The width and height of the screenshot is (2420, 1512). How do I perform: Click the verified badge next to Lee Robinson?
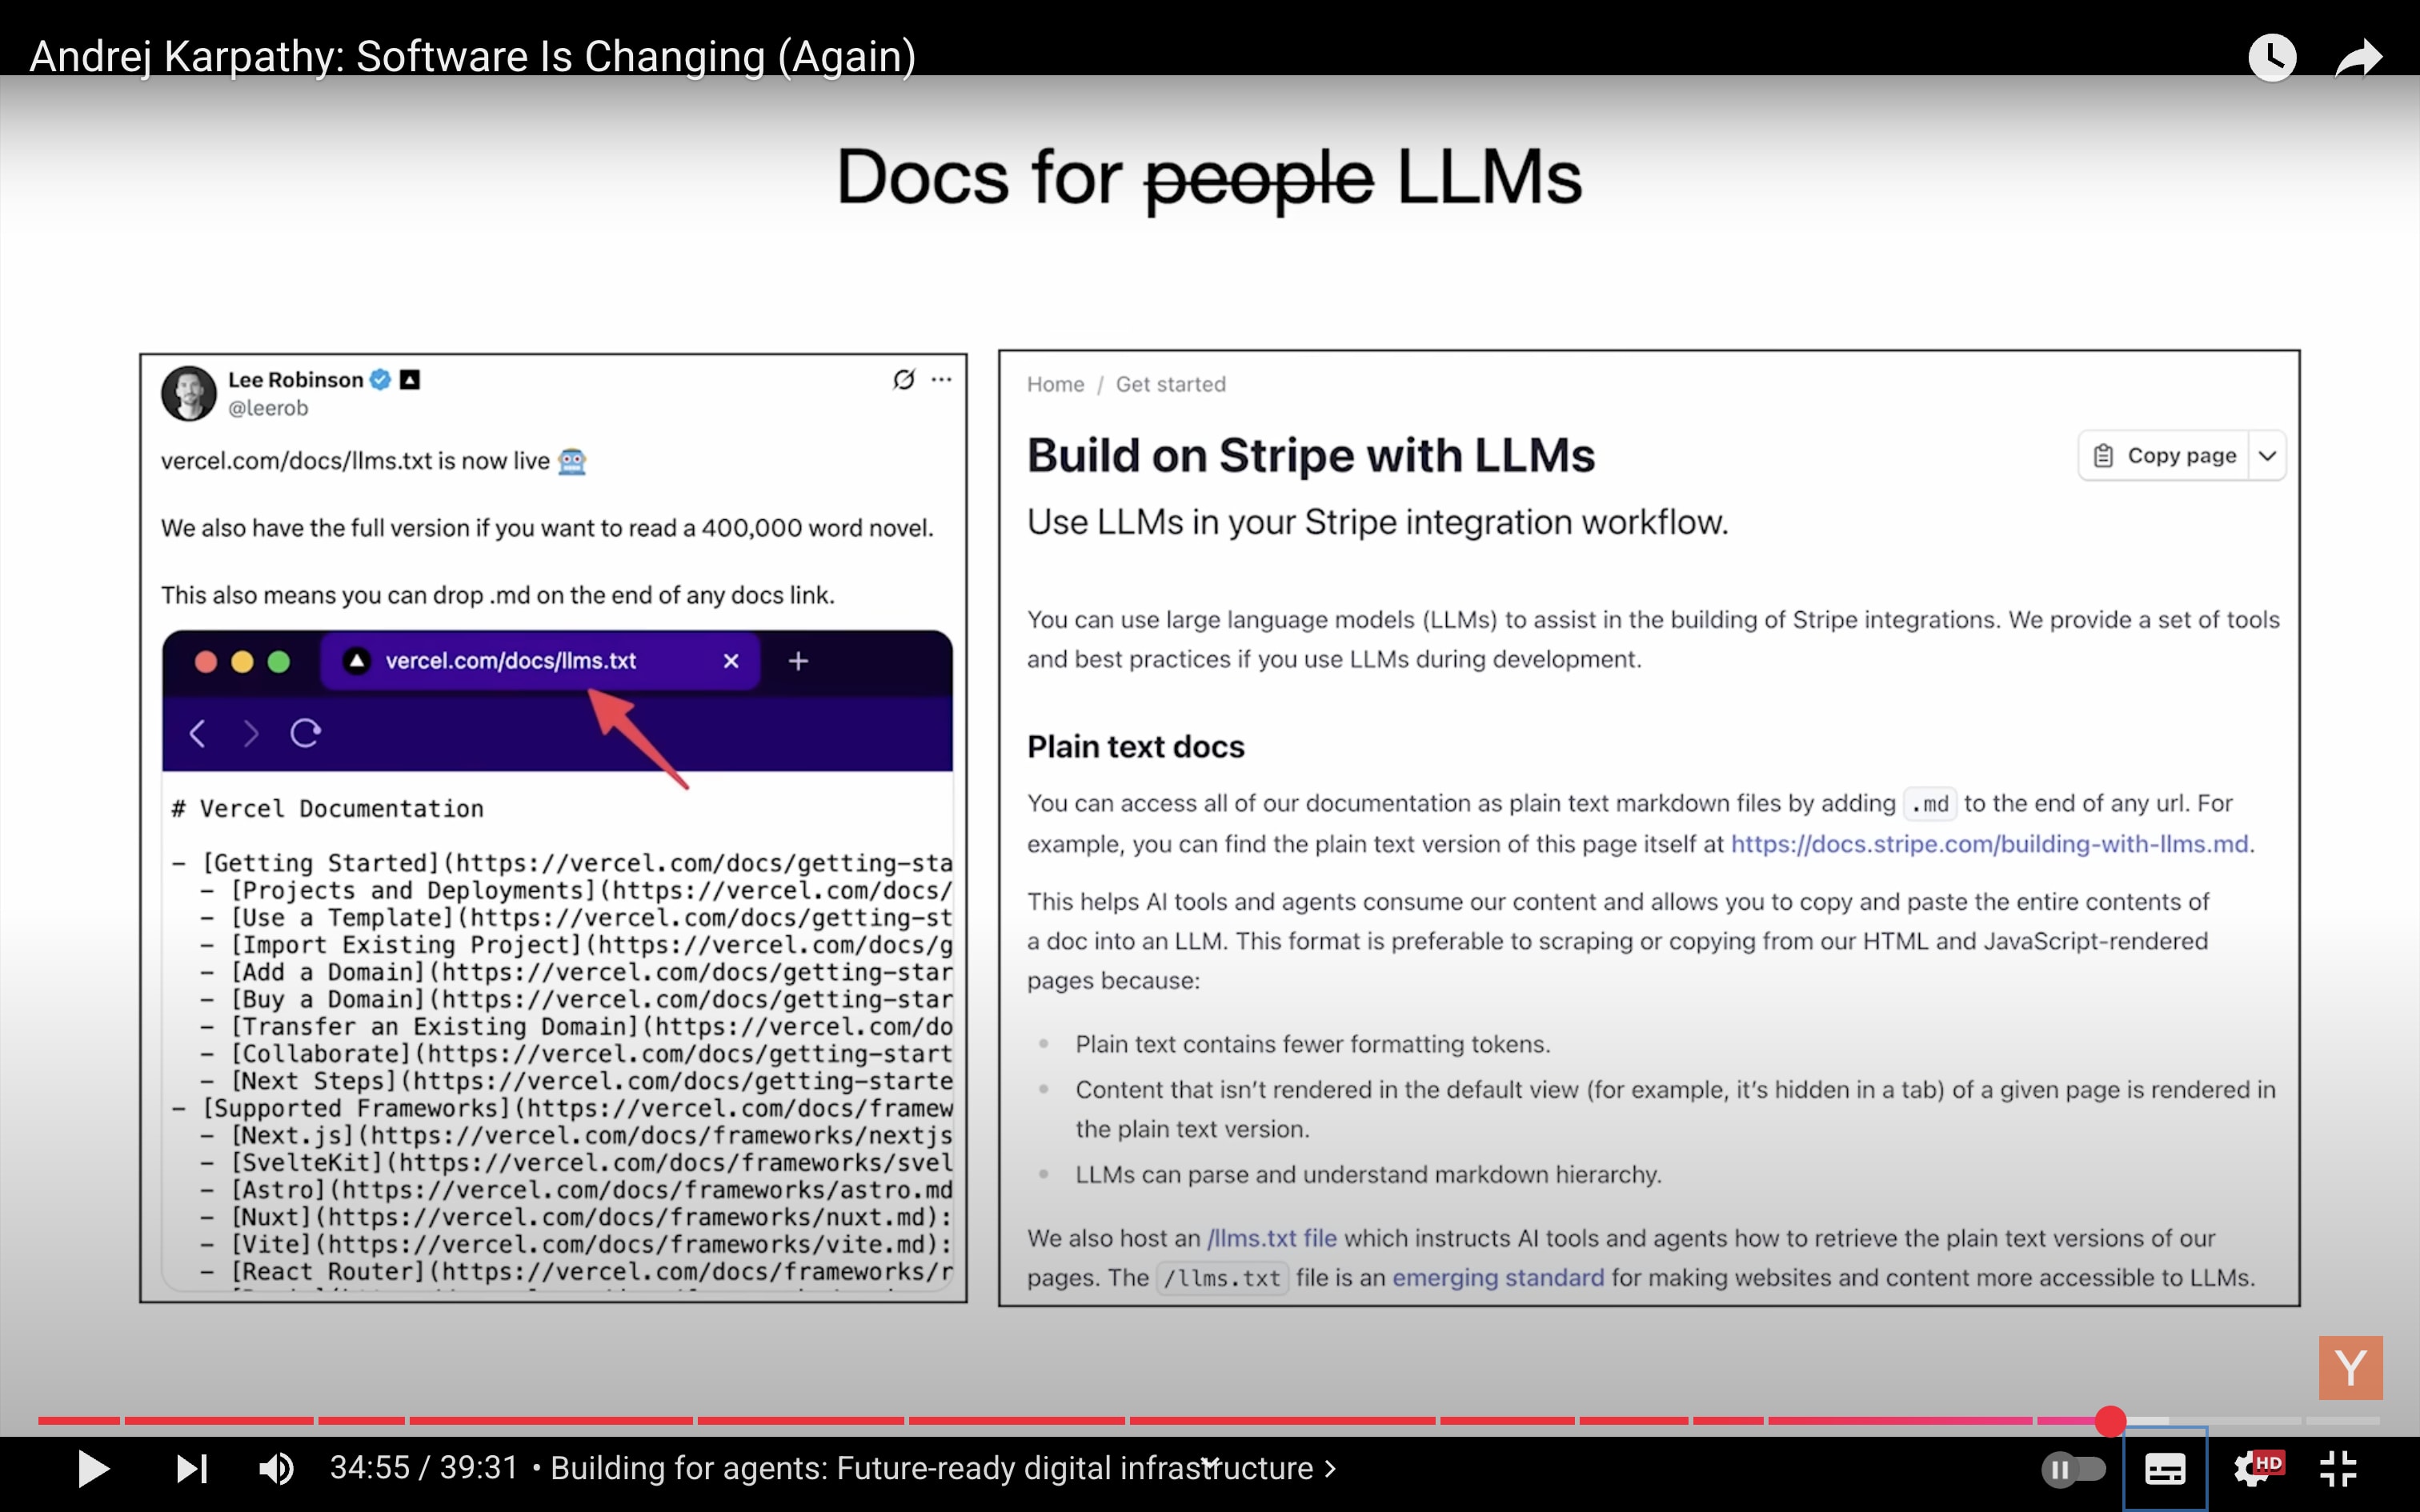(380, 380)
